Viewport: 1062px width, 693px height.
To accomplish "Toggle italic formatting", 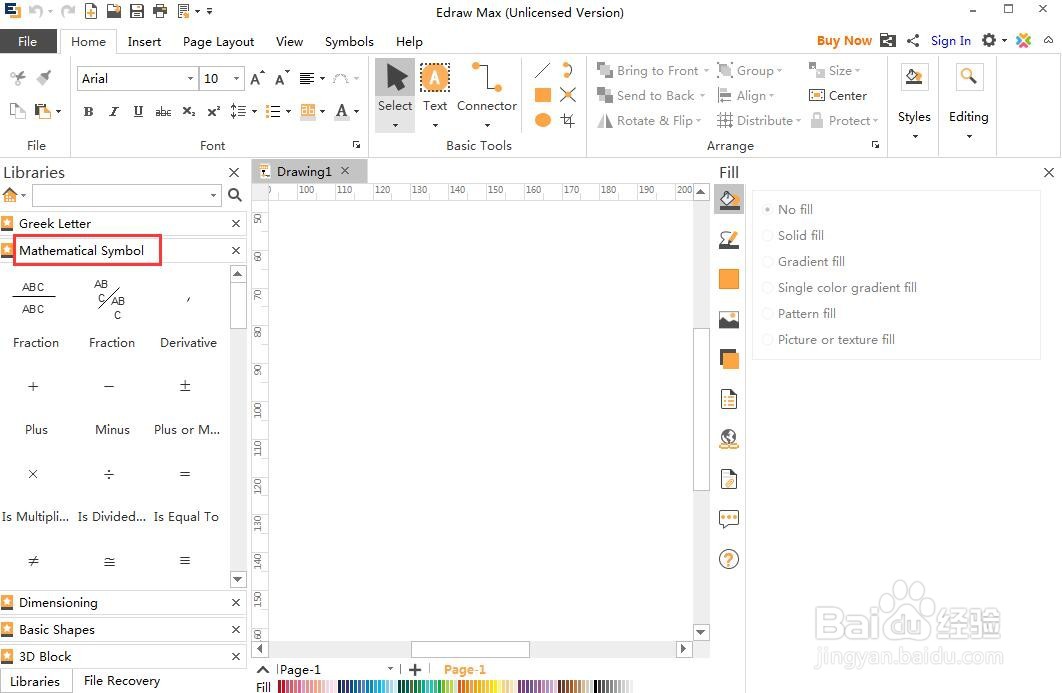I will pos(113,111).
